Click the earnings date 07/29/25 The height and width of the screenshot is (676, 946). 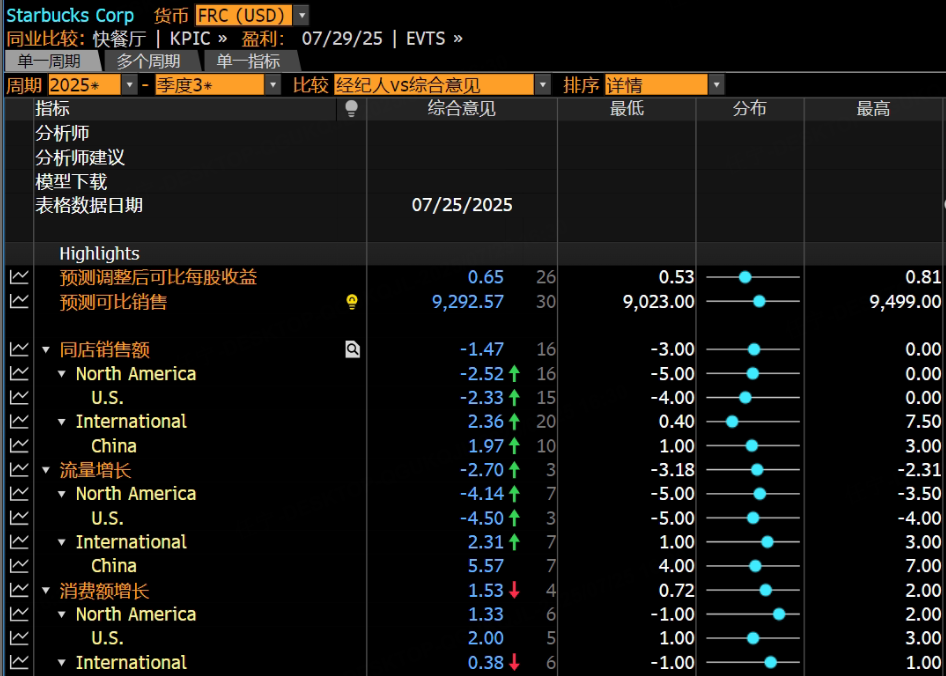342,39
